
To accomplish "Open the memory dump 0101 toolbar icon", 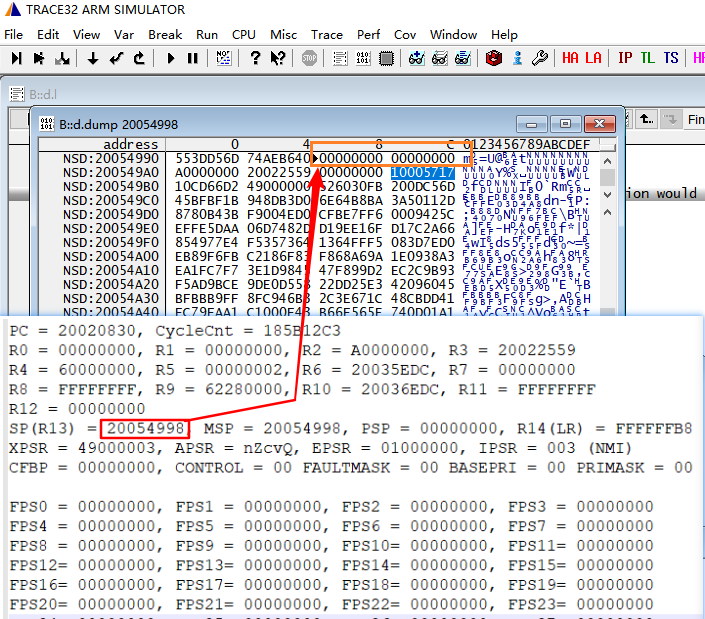I will pyautogui.click(x=363, y=58).
